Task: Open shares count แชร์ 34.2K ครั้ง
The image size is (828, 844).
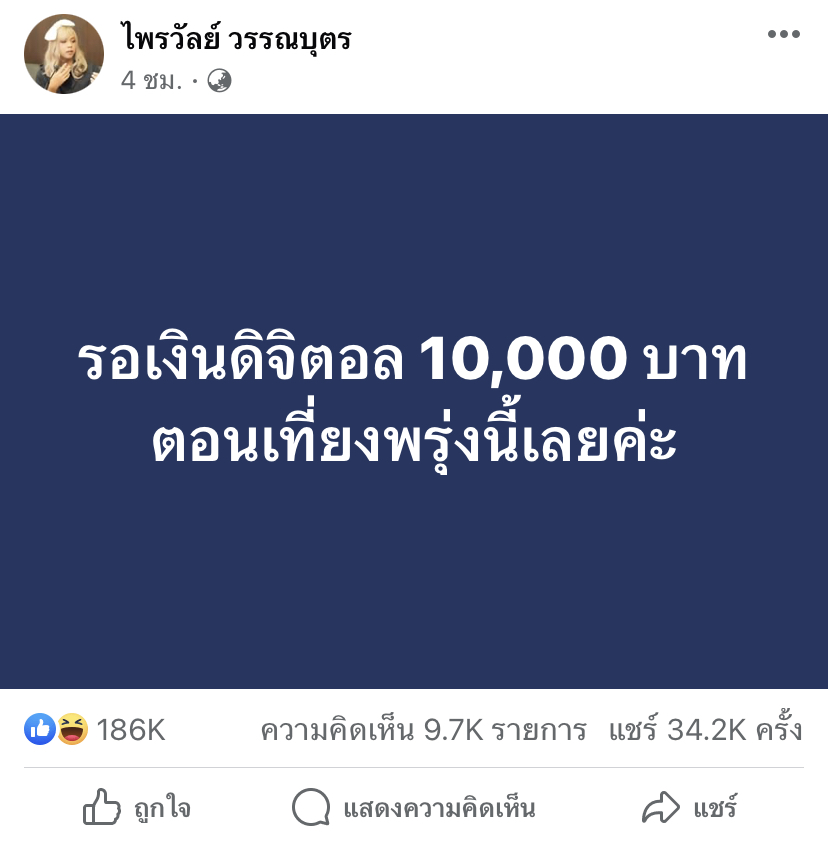Action: (706, 729)
